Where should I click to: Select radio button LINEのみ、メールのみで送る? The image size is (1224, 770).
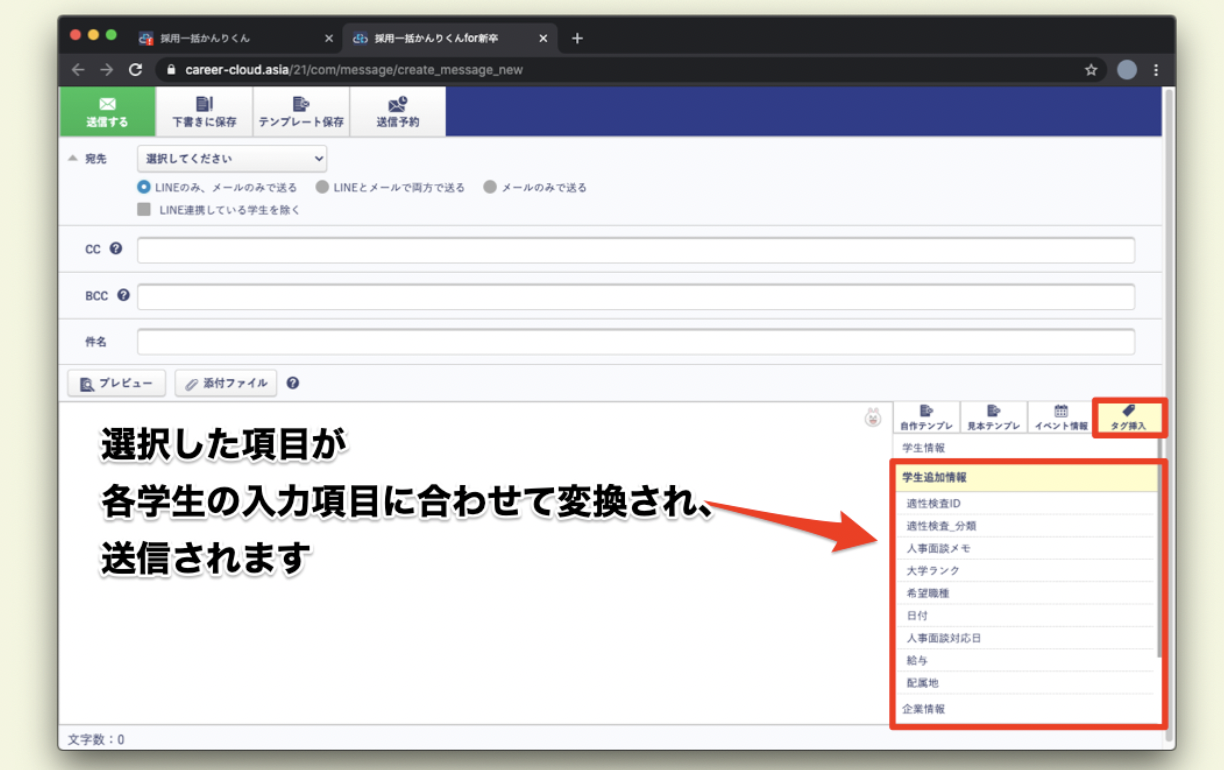pyautogui.click(x=144, y=187)
